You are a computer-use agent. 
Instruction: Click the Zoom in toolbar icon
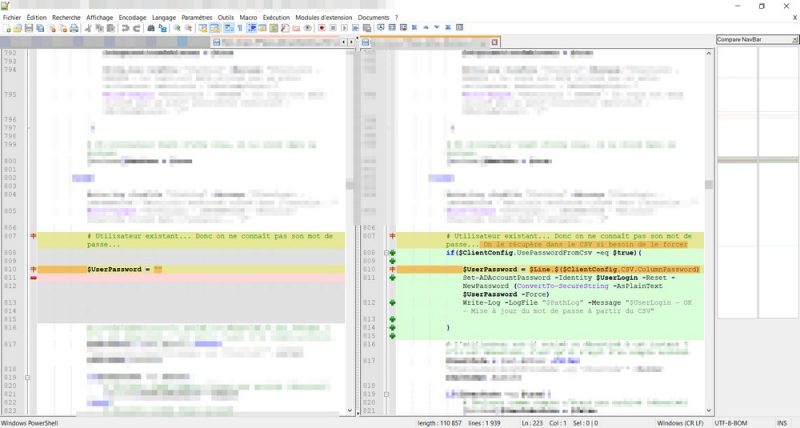(x=177, y=28)
